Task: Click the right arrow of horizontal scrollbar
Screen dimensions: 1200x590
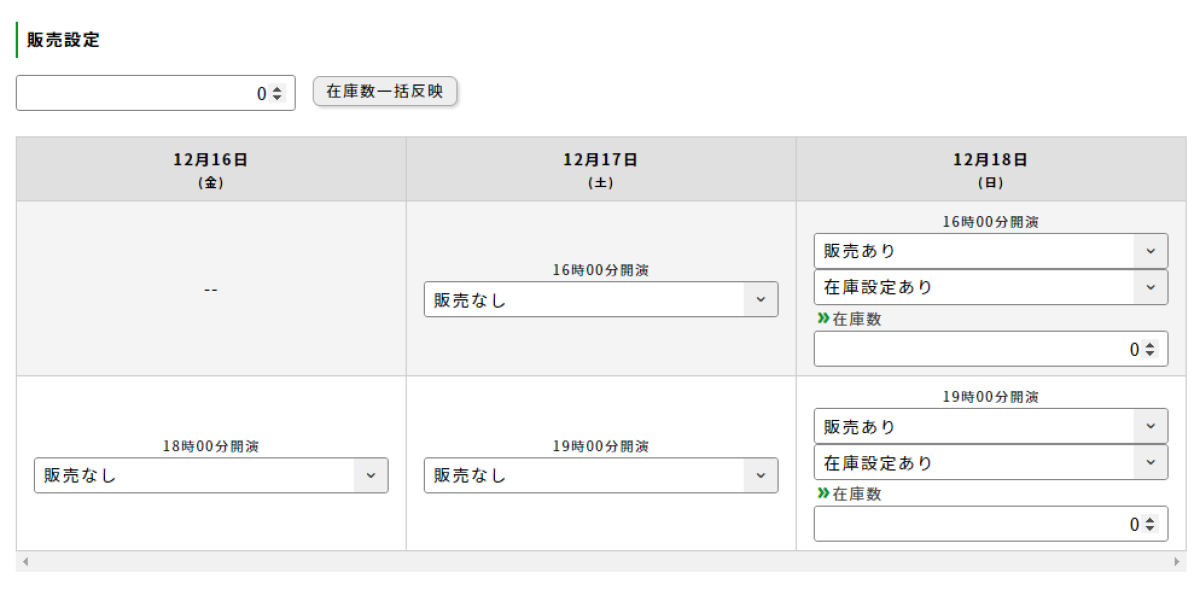Action: pyautogui.click(x=1177, y=562)
